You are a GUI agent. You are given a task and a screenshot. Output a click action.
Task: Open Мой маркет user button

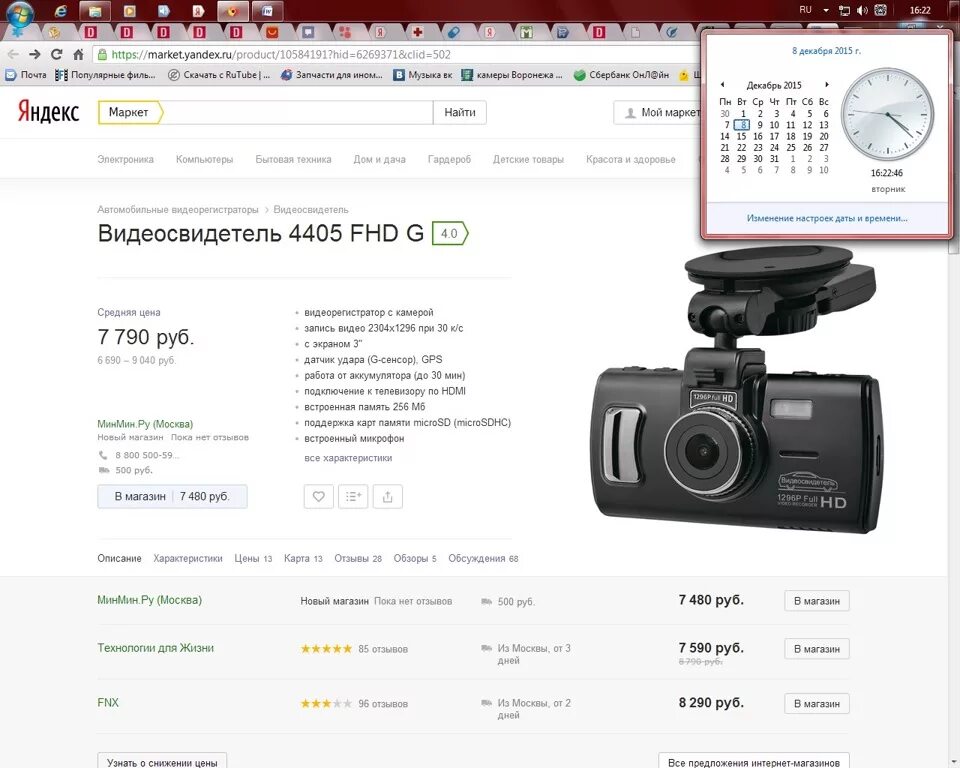coord(658,113)
